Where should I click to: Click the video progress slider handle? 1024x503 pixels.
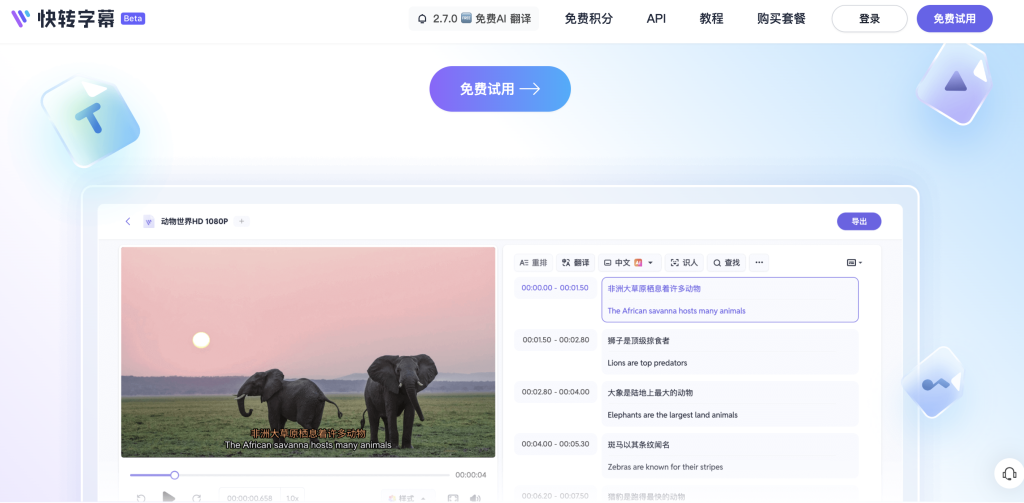pyautogui.click(x=174, y=475)
